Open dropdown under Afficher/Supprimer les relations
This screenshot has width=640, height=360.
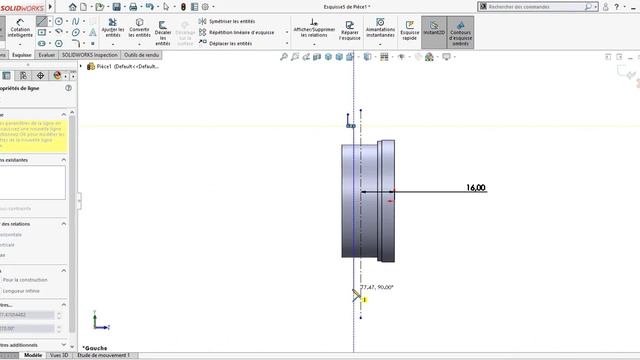[314, 44]
